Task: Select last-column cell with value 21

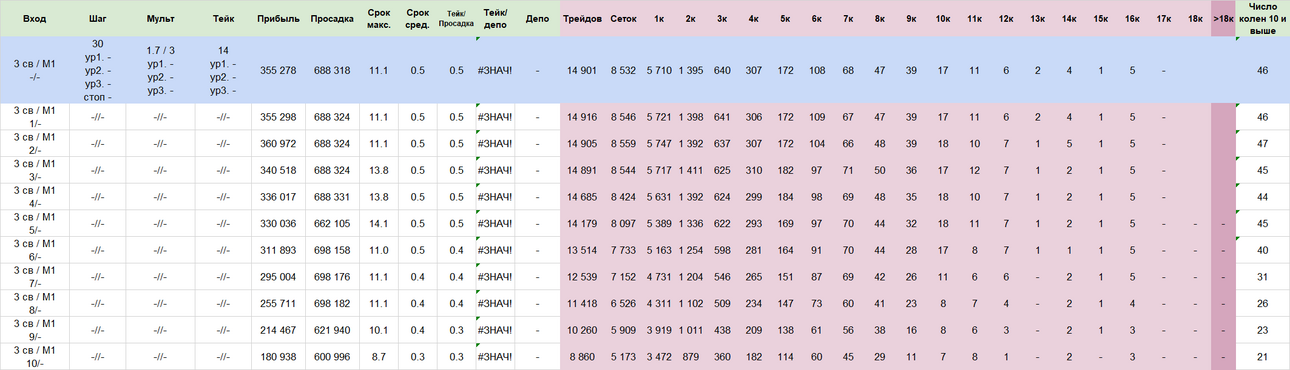Action: coord(1262,357)
